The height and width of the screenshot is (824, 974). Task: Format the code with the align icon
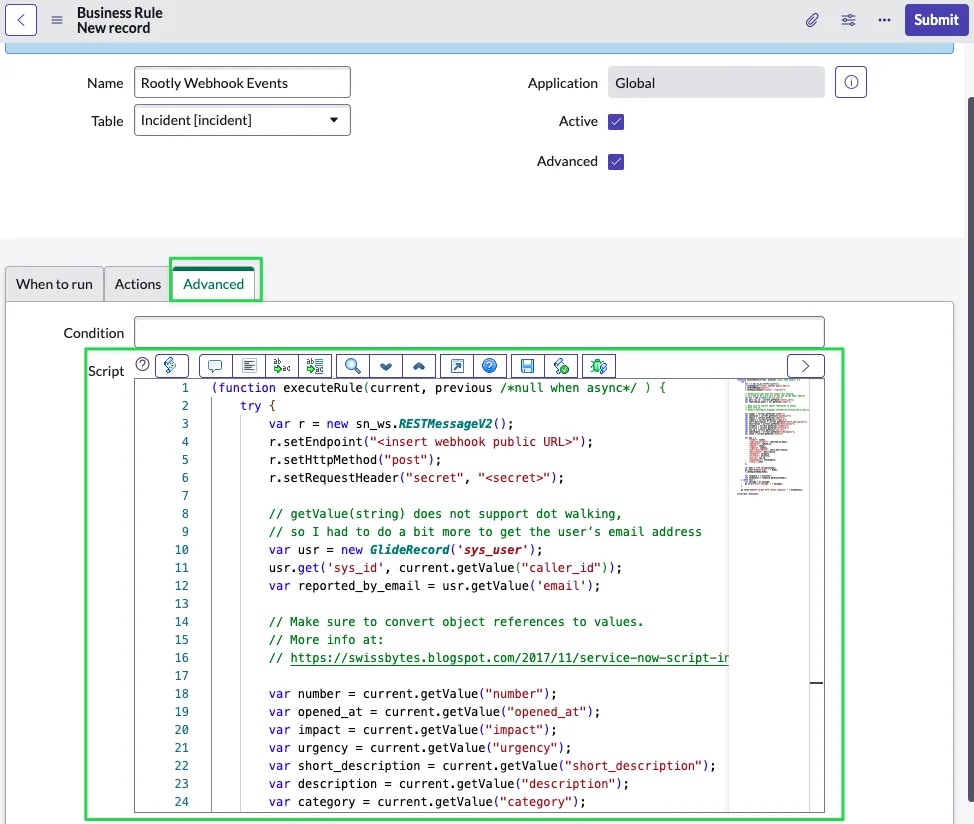tap(249, 366)
